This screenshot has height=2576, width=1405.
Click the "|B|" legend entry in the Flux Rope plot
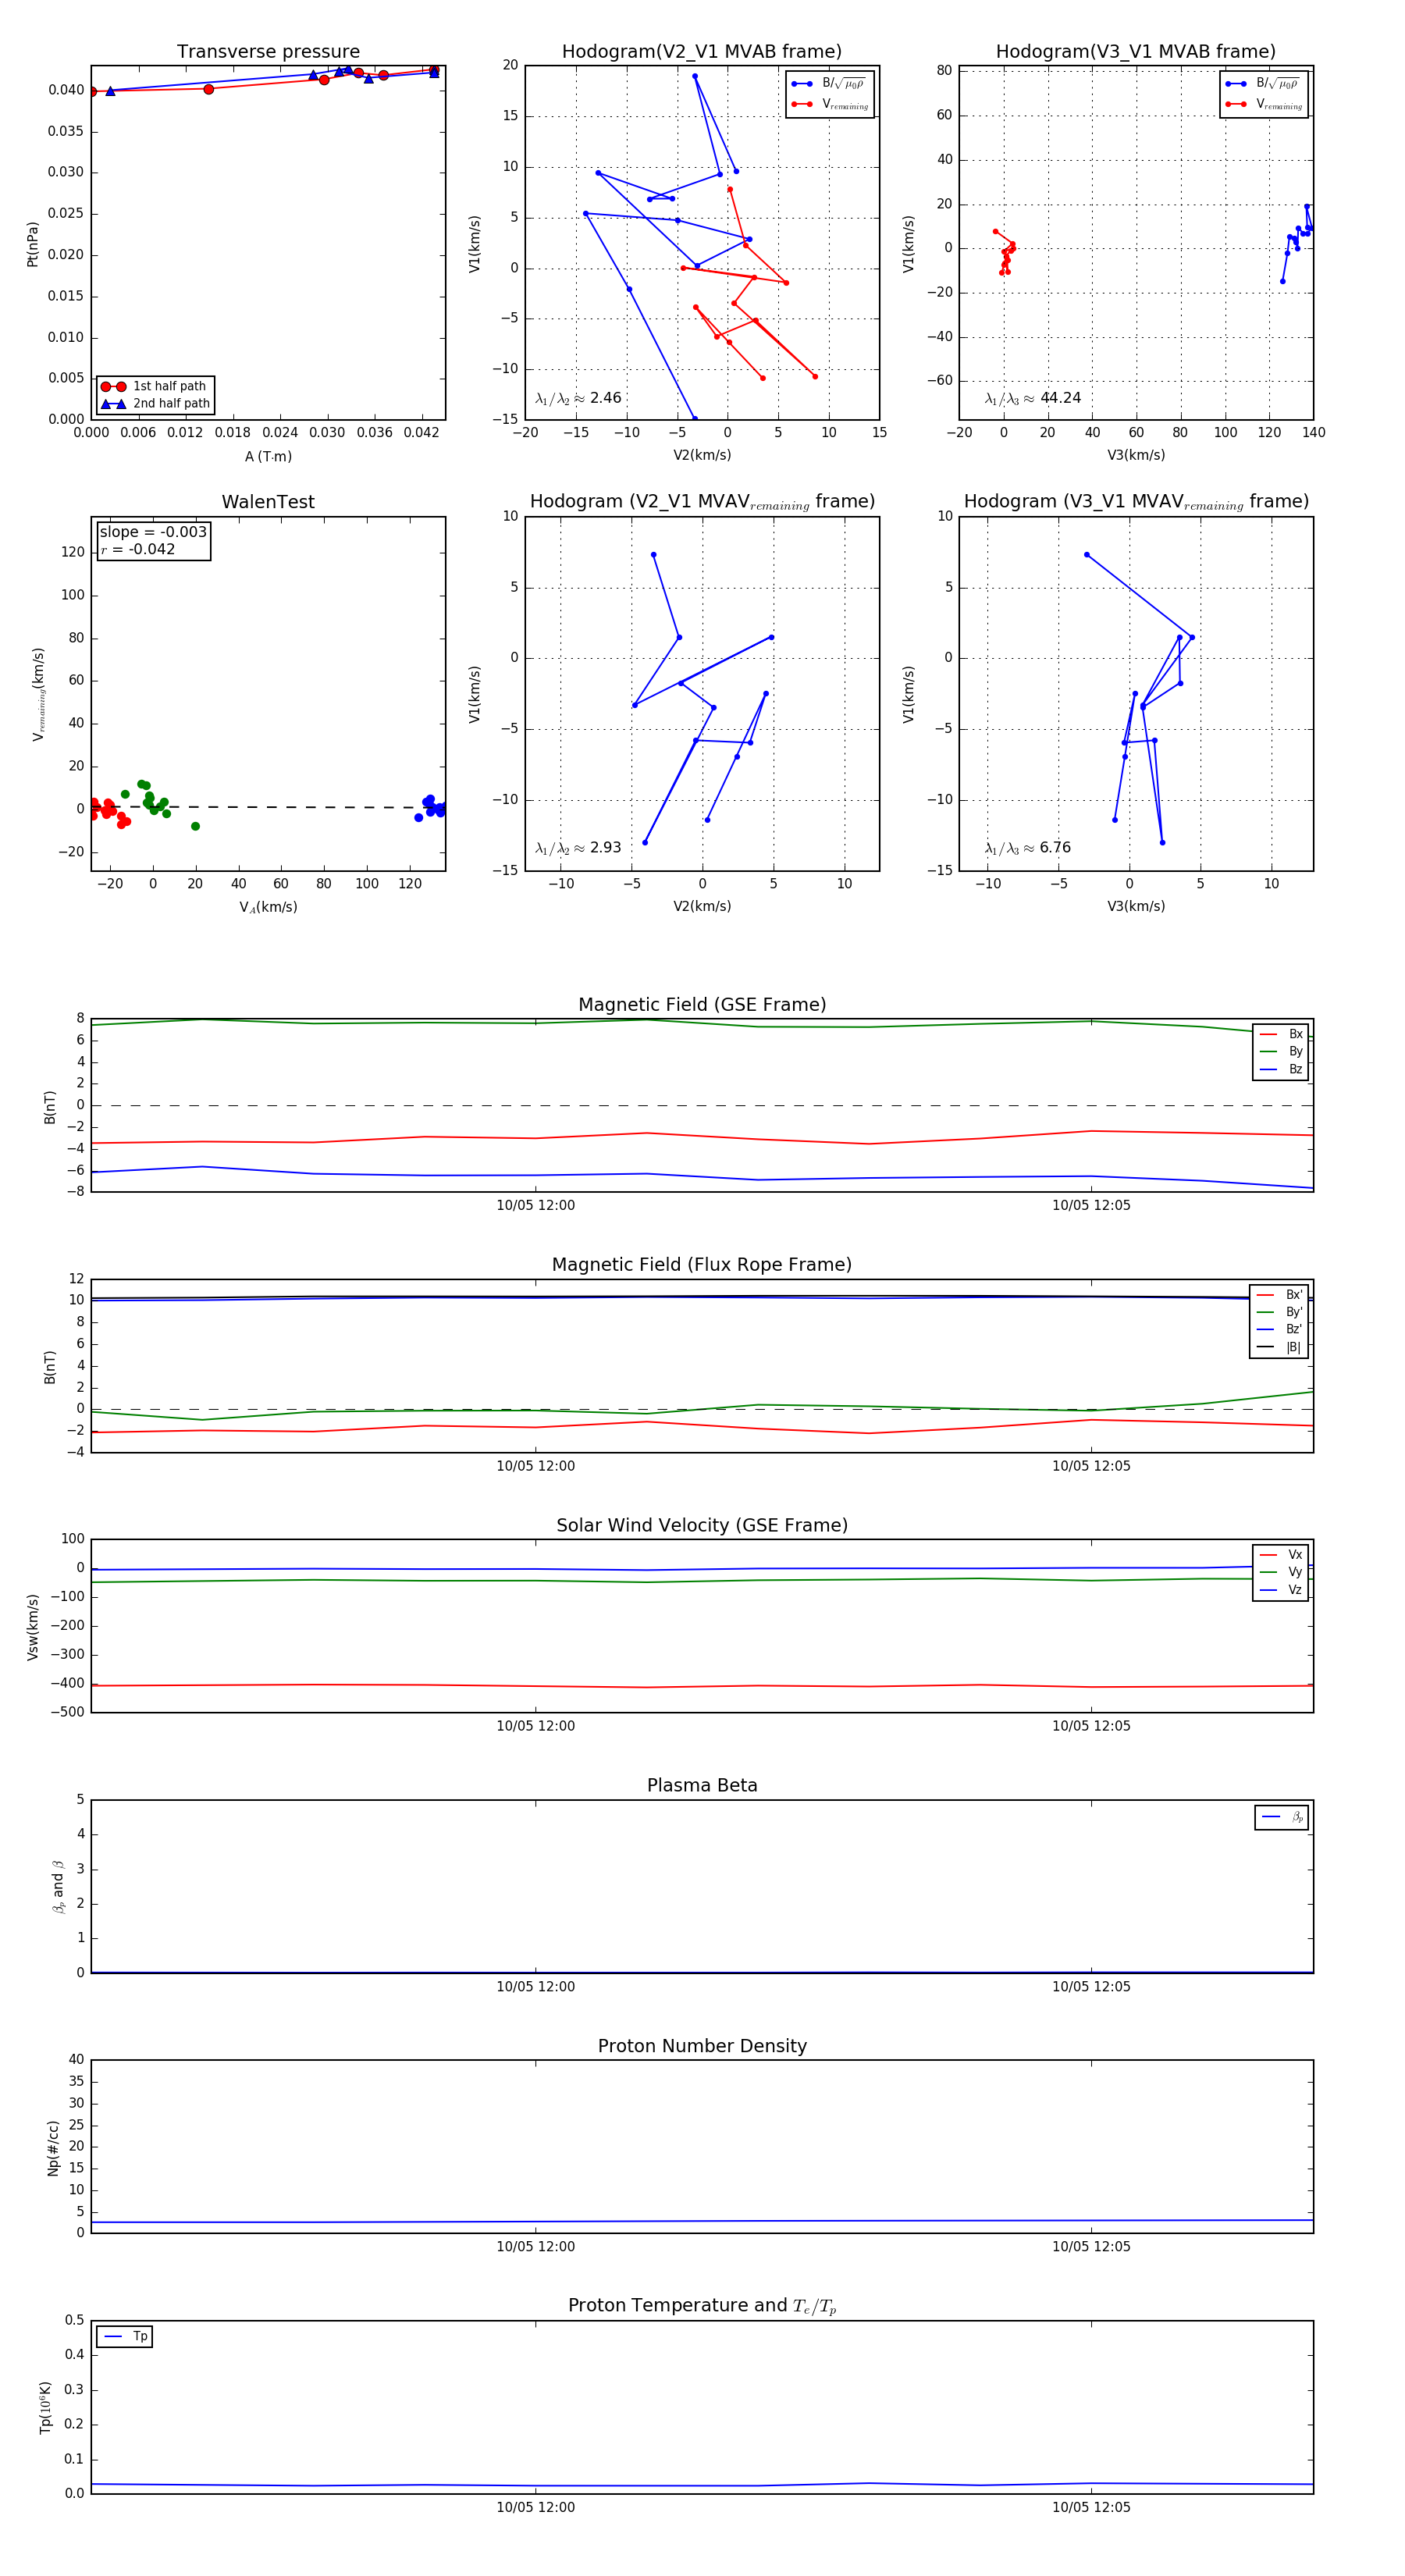point(1280,1348)
